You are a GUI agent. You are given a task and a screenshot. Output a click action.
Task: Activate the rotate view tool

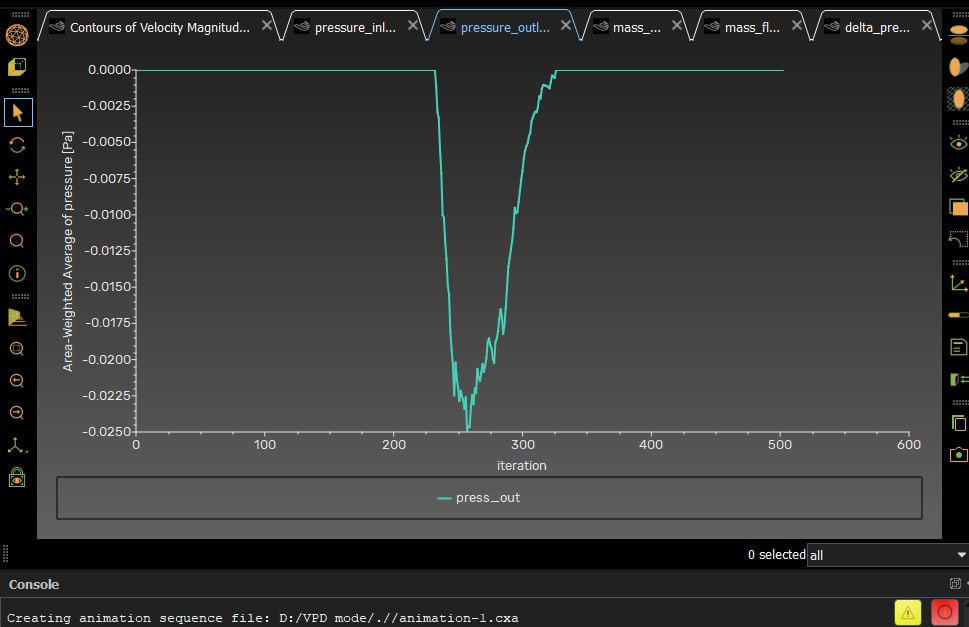17,145
